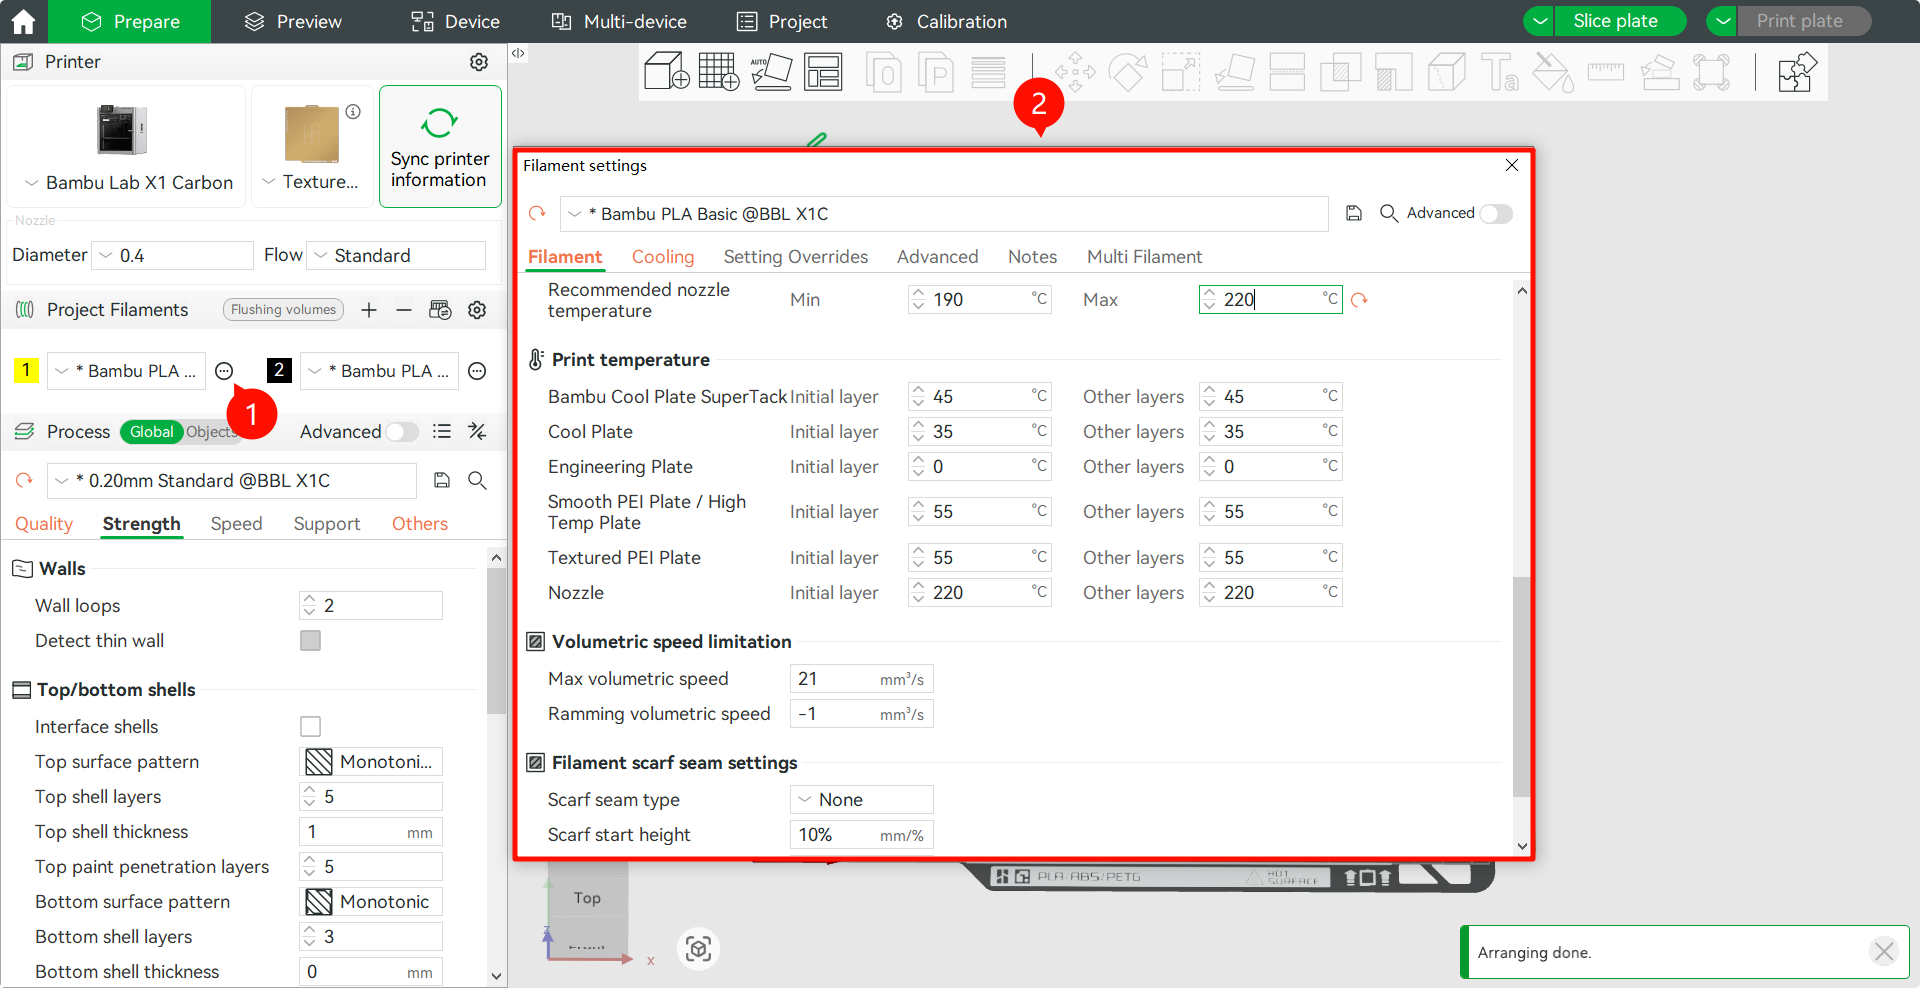
Task: Remove a filament with minus icon
Action: point(404,310)
